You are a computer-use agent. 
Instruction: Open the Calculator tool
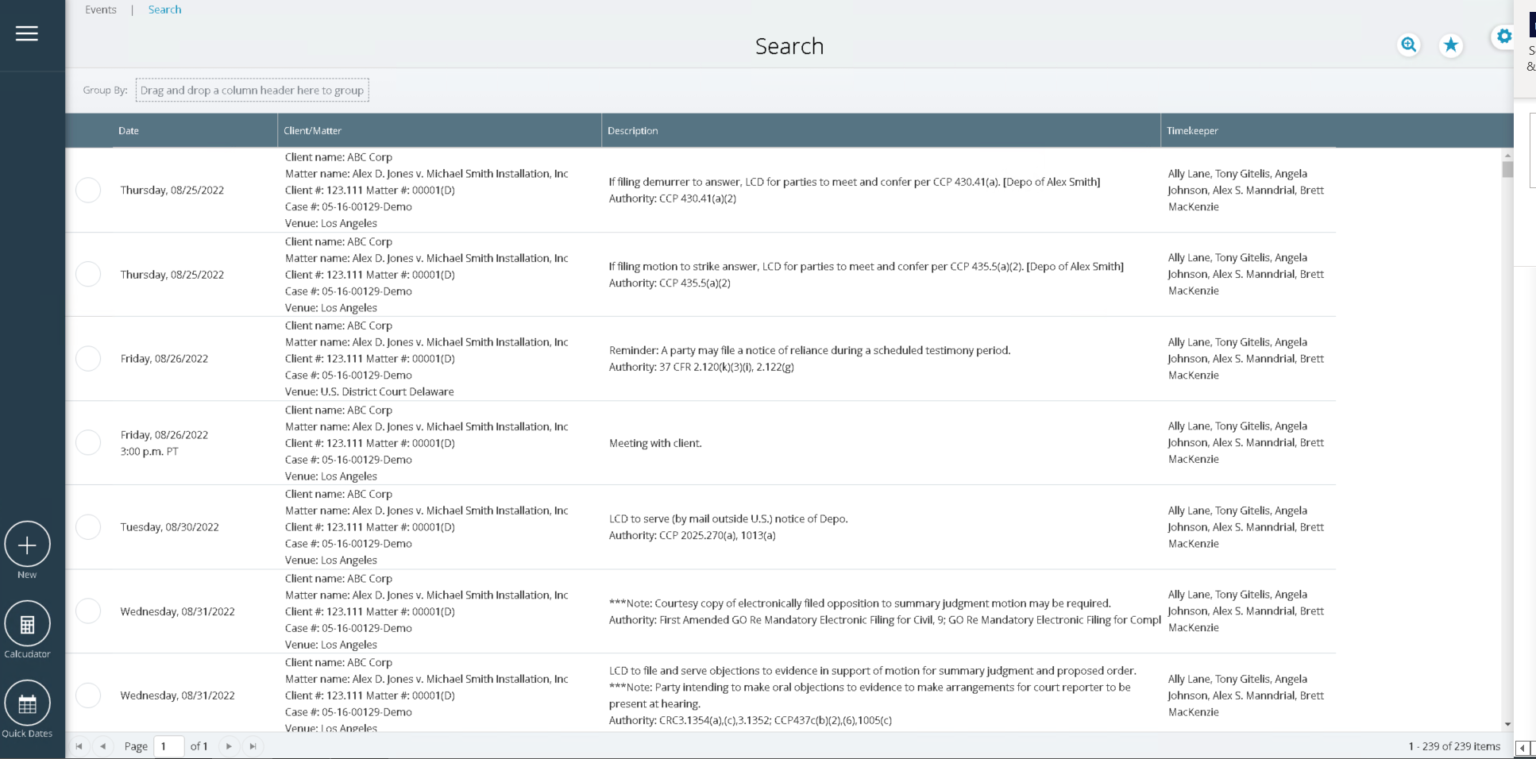27,625
